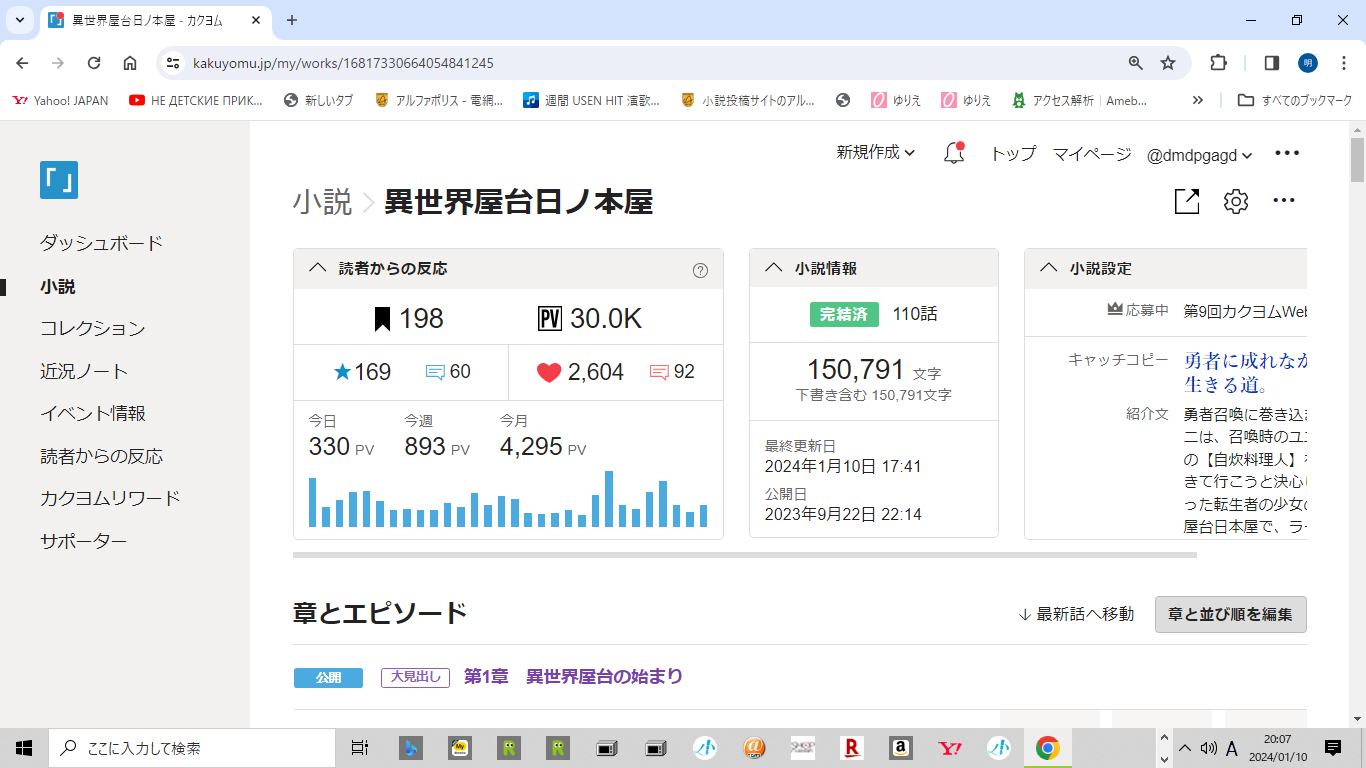Screen dimensions: 1366x768
Task: Open the novel's three-dot more menu
Action: click(1284, 201)
